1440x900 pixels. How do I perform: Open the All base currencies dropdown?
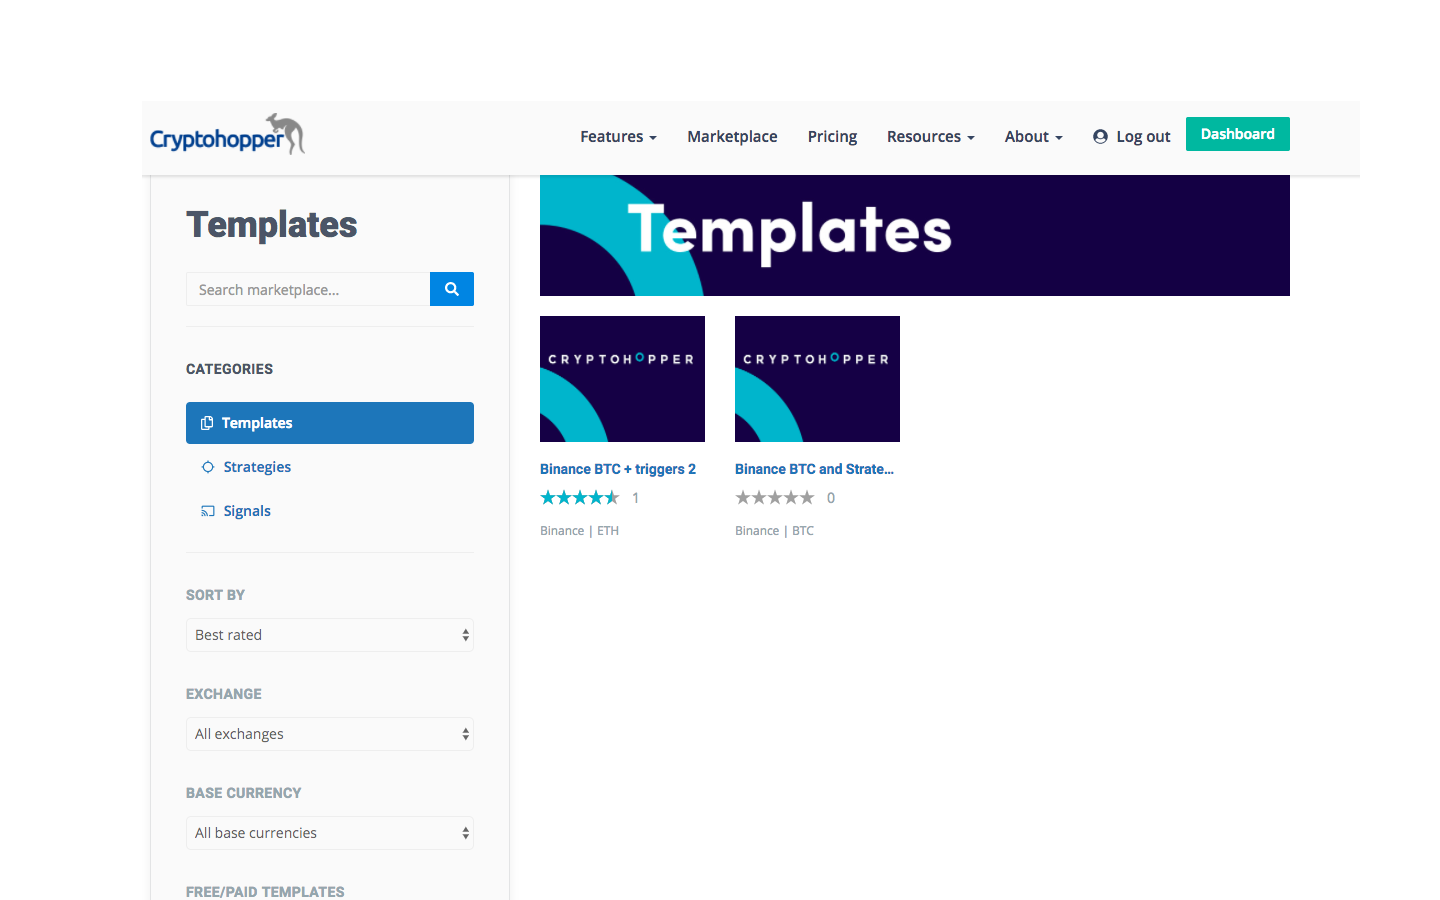point(330,833)
